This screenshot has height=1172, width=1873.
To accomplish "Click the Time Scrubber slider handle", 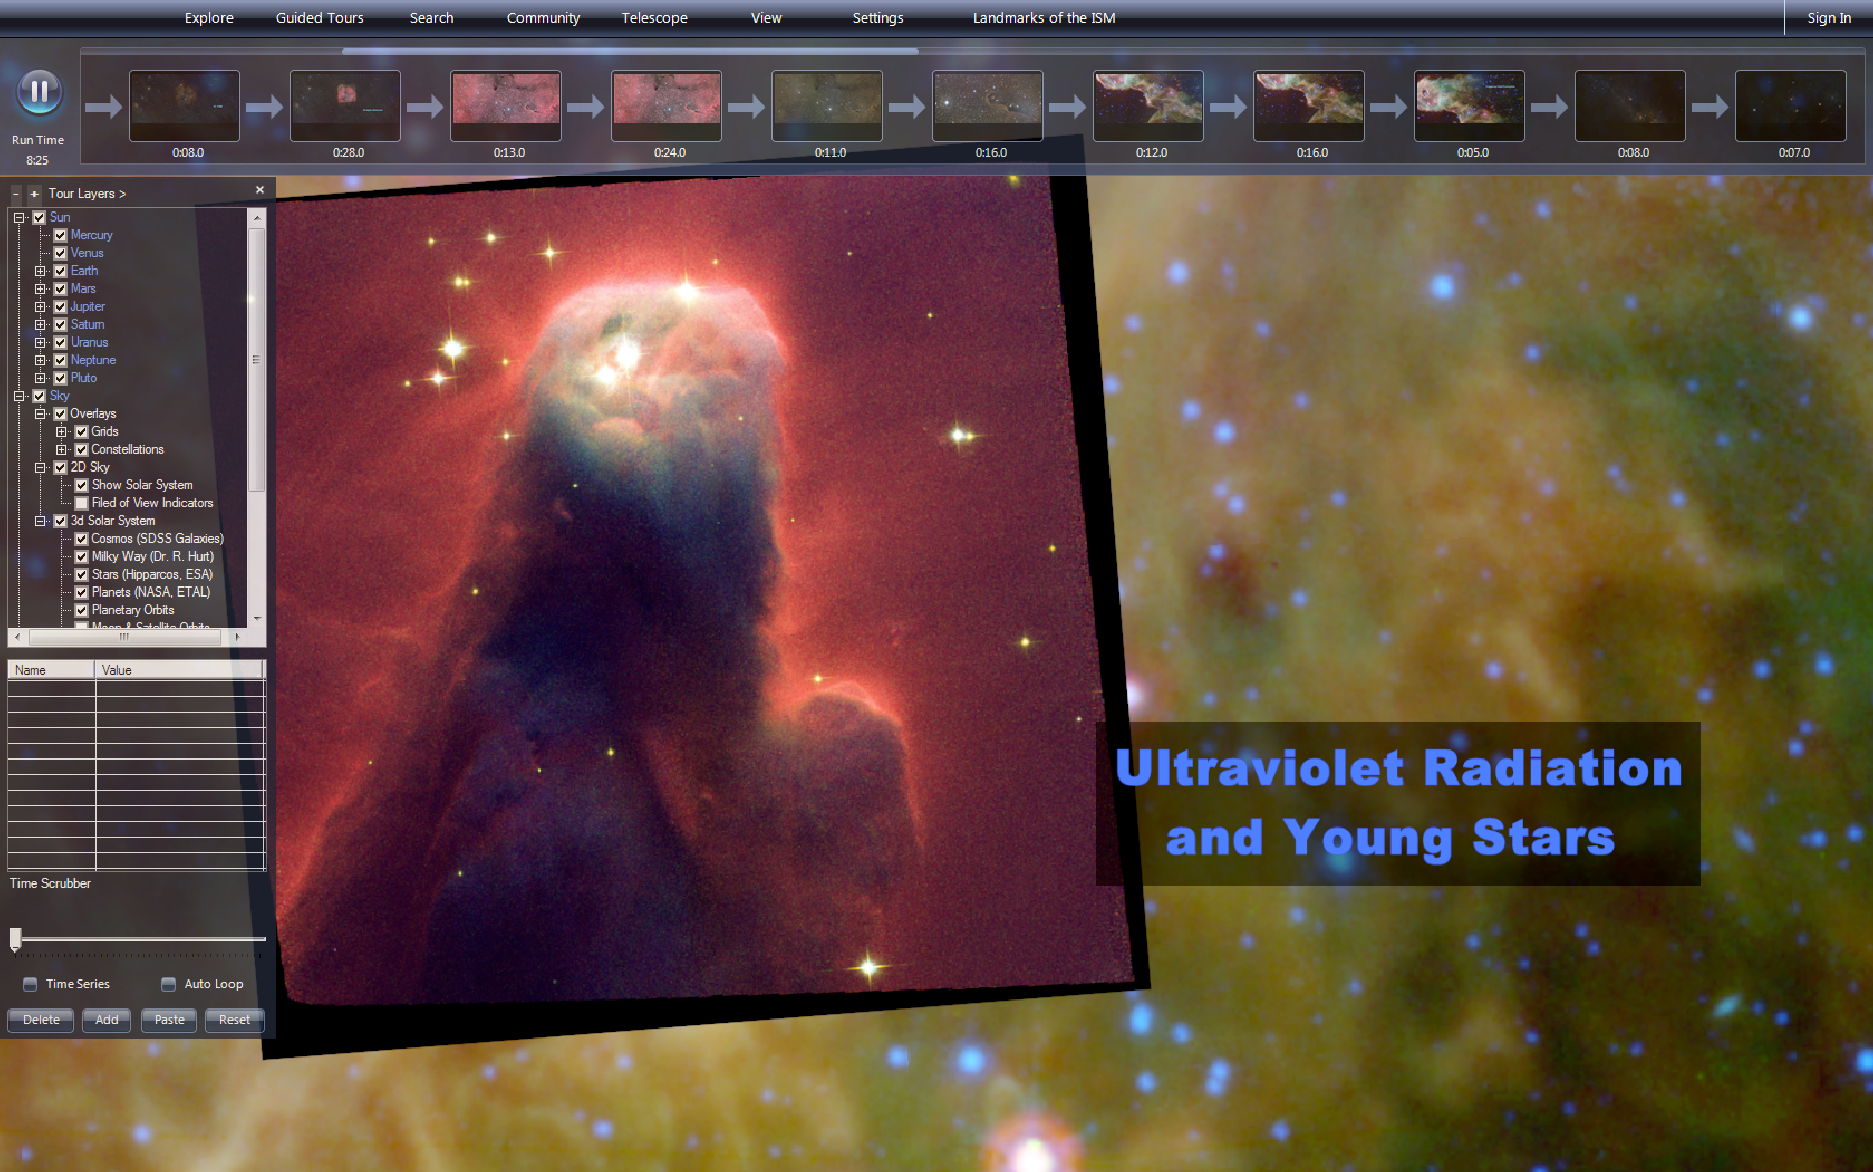I will click(x=16, y=939).
